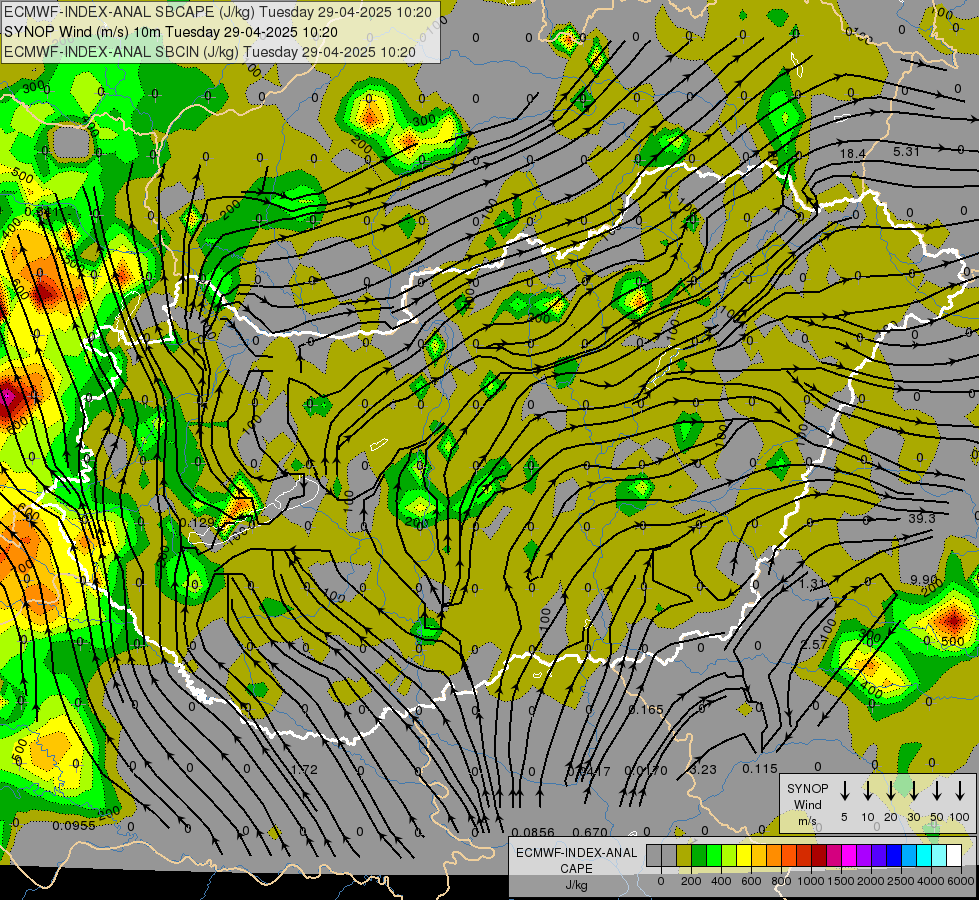Click the 0.115 value on the map

click(x=760, y=769)
